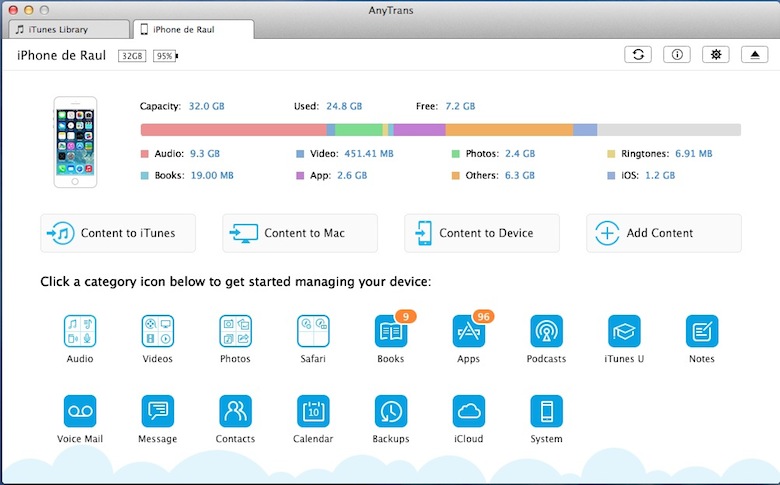This screenshot has width=780, height=485.
Task: Select the iPhone de Raul tab
Action: pyautogui.click(x=194, y=29)
